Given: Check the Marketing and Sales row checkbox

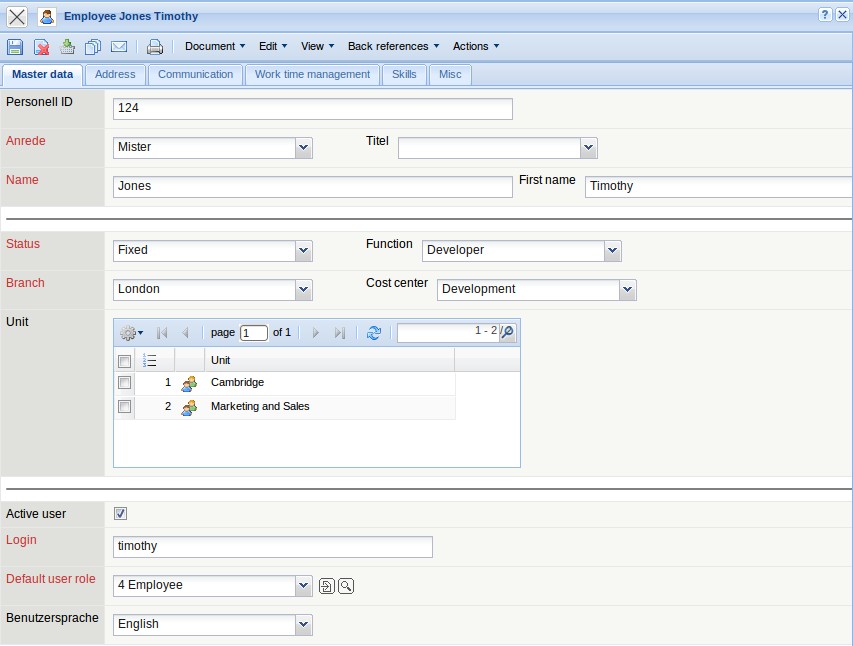Looking at the screenshot, I should pos(124,407).
